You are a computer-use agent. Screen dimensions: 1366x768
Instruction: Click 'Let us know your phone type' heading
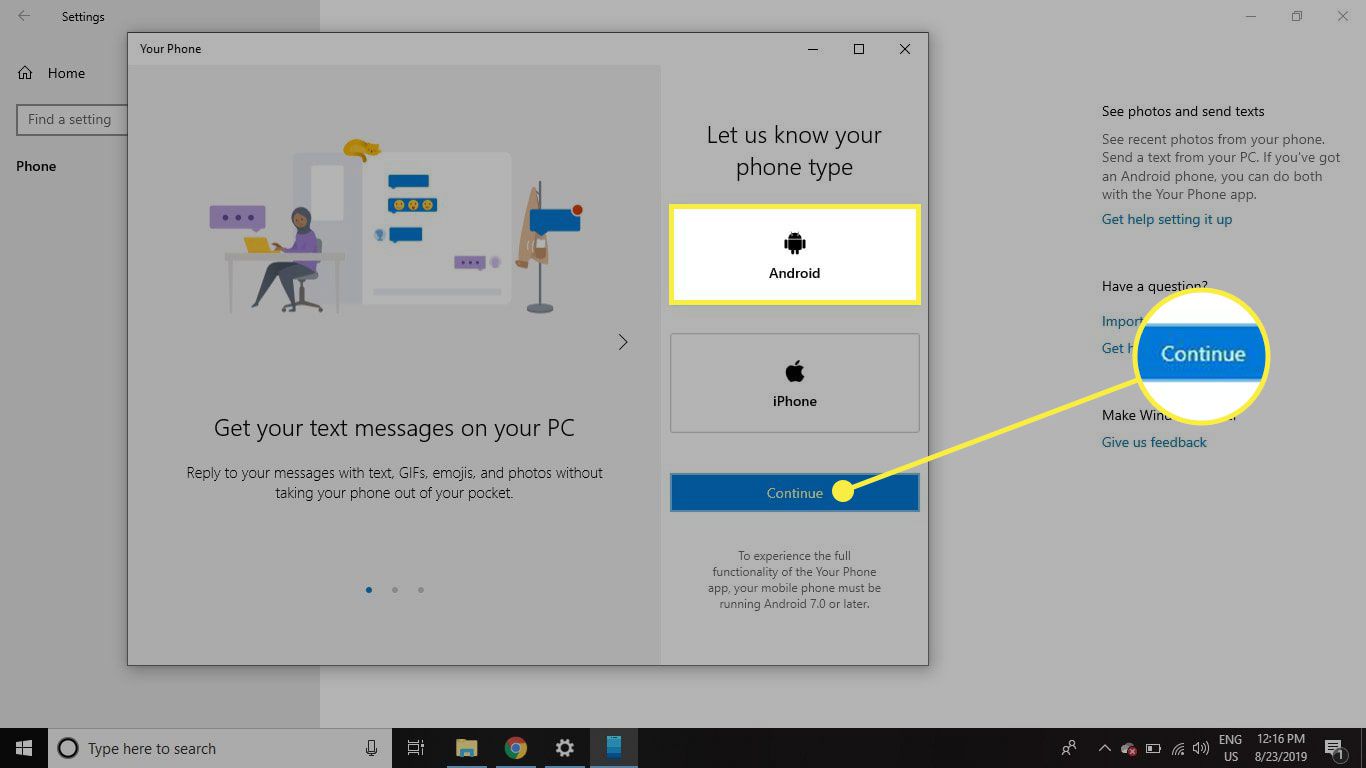pyautogui.click(x=794, y=151)
